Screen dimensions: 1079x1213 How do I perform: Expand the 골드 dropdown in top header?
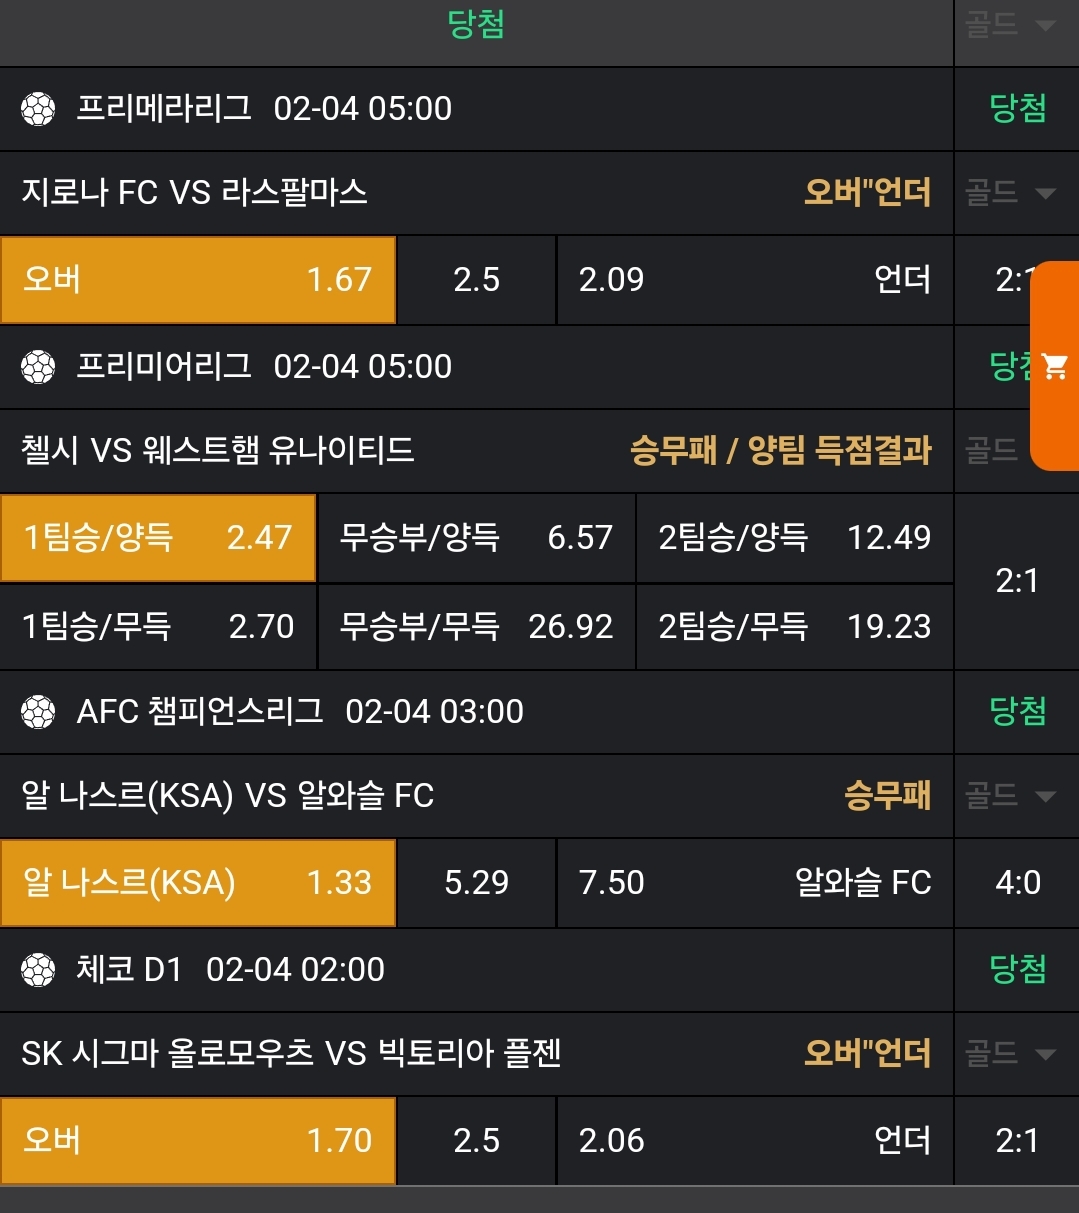click(x=1012, y=25)
